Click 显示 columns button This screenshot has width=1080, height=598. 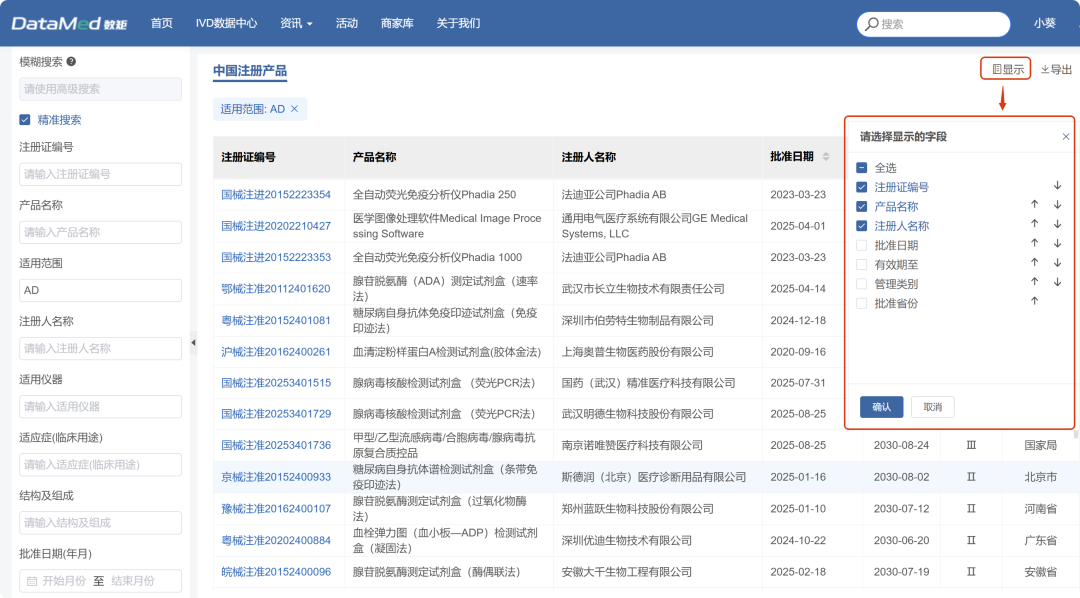1007,69
